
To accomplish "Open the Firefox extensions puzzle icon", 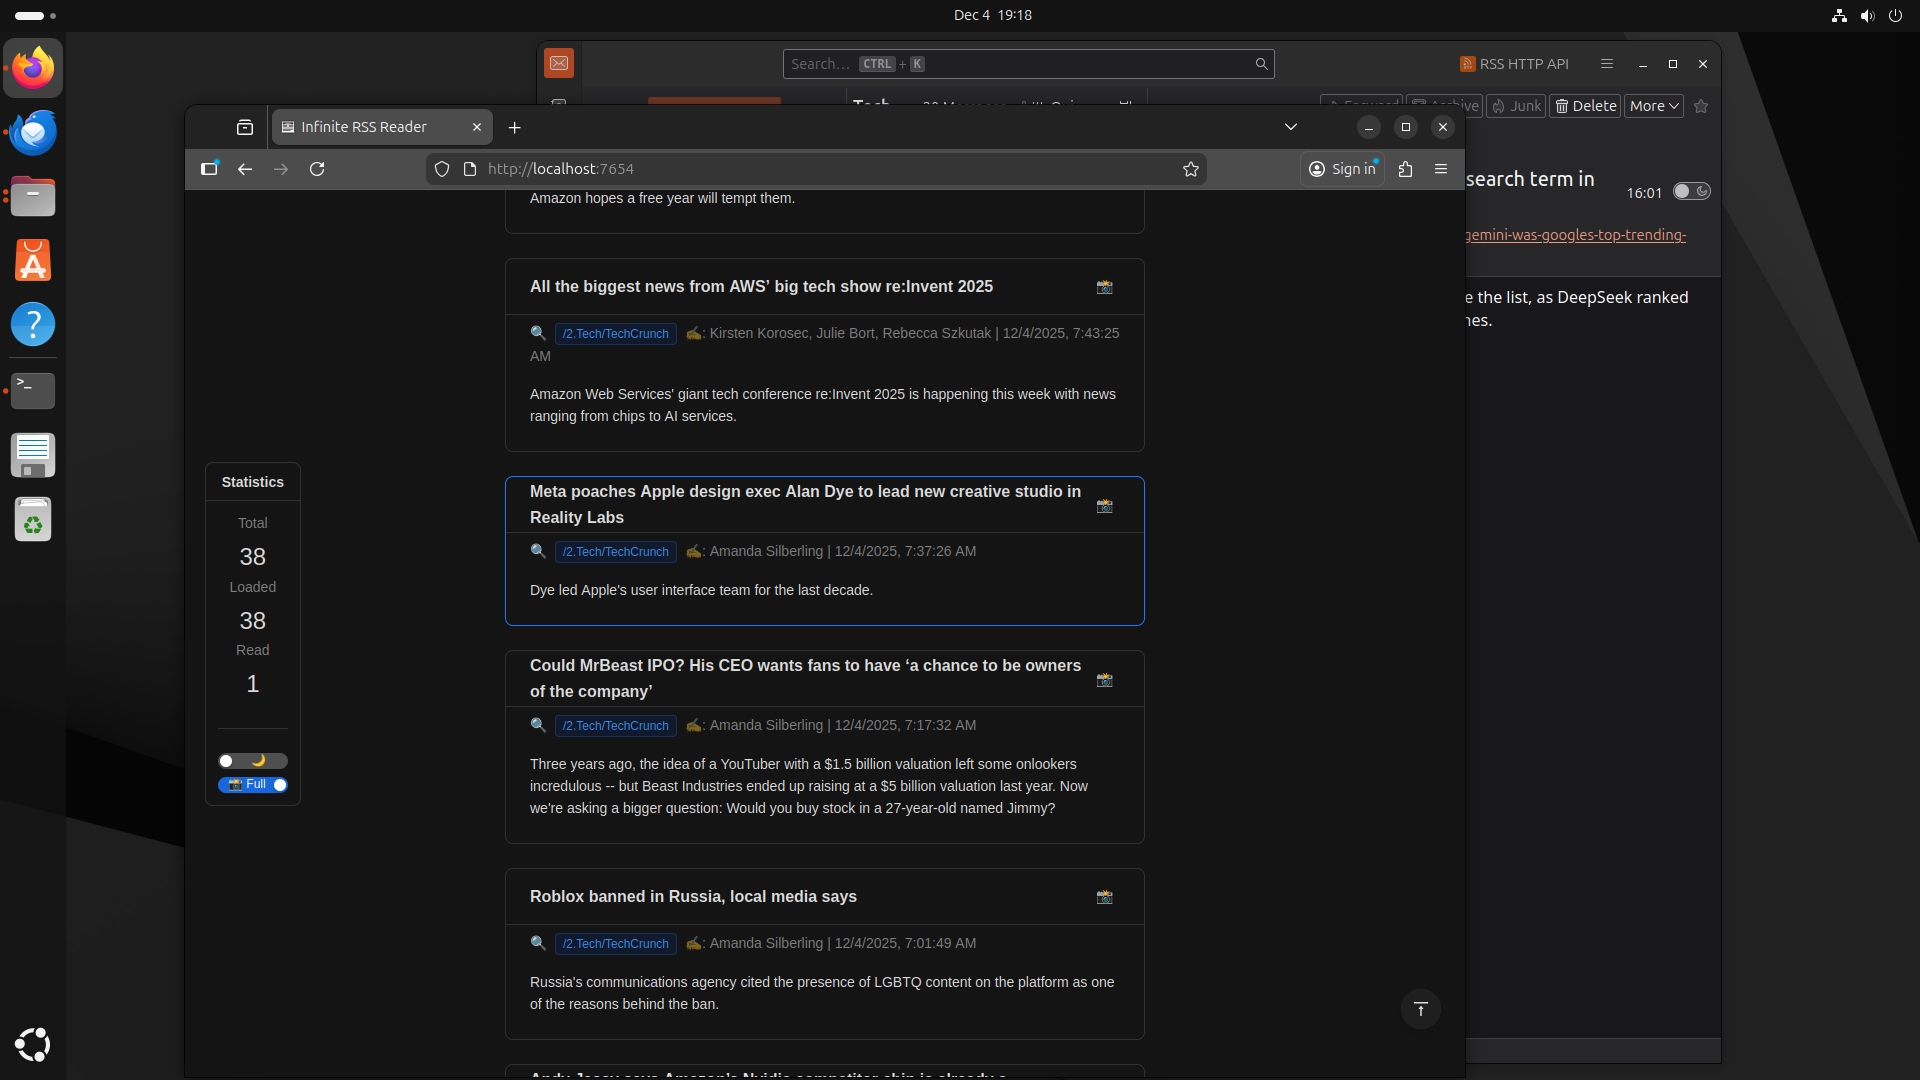I will point(1406,169).
